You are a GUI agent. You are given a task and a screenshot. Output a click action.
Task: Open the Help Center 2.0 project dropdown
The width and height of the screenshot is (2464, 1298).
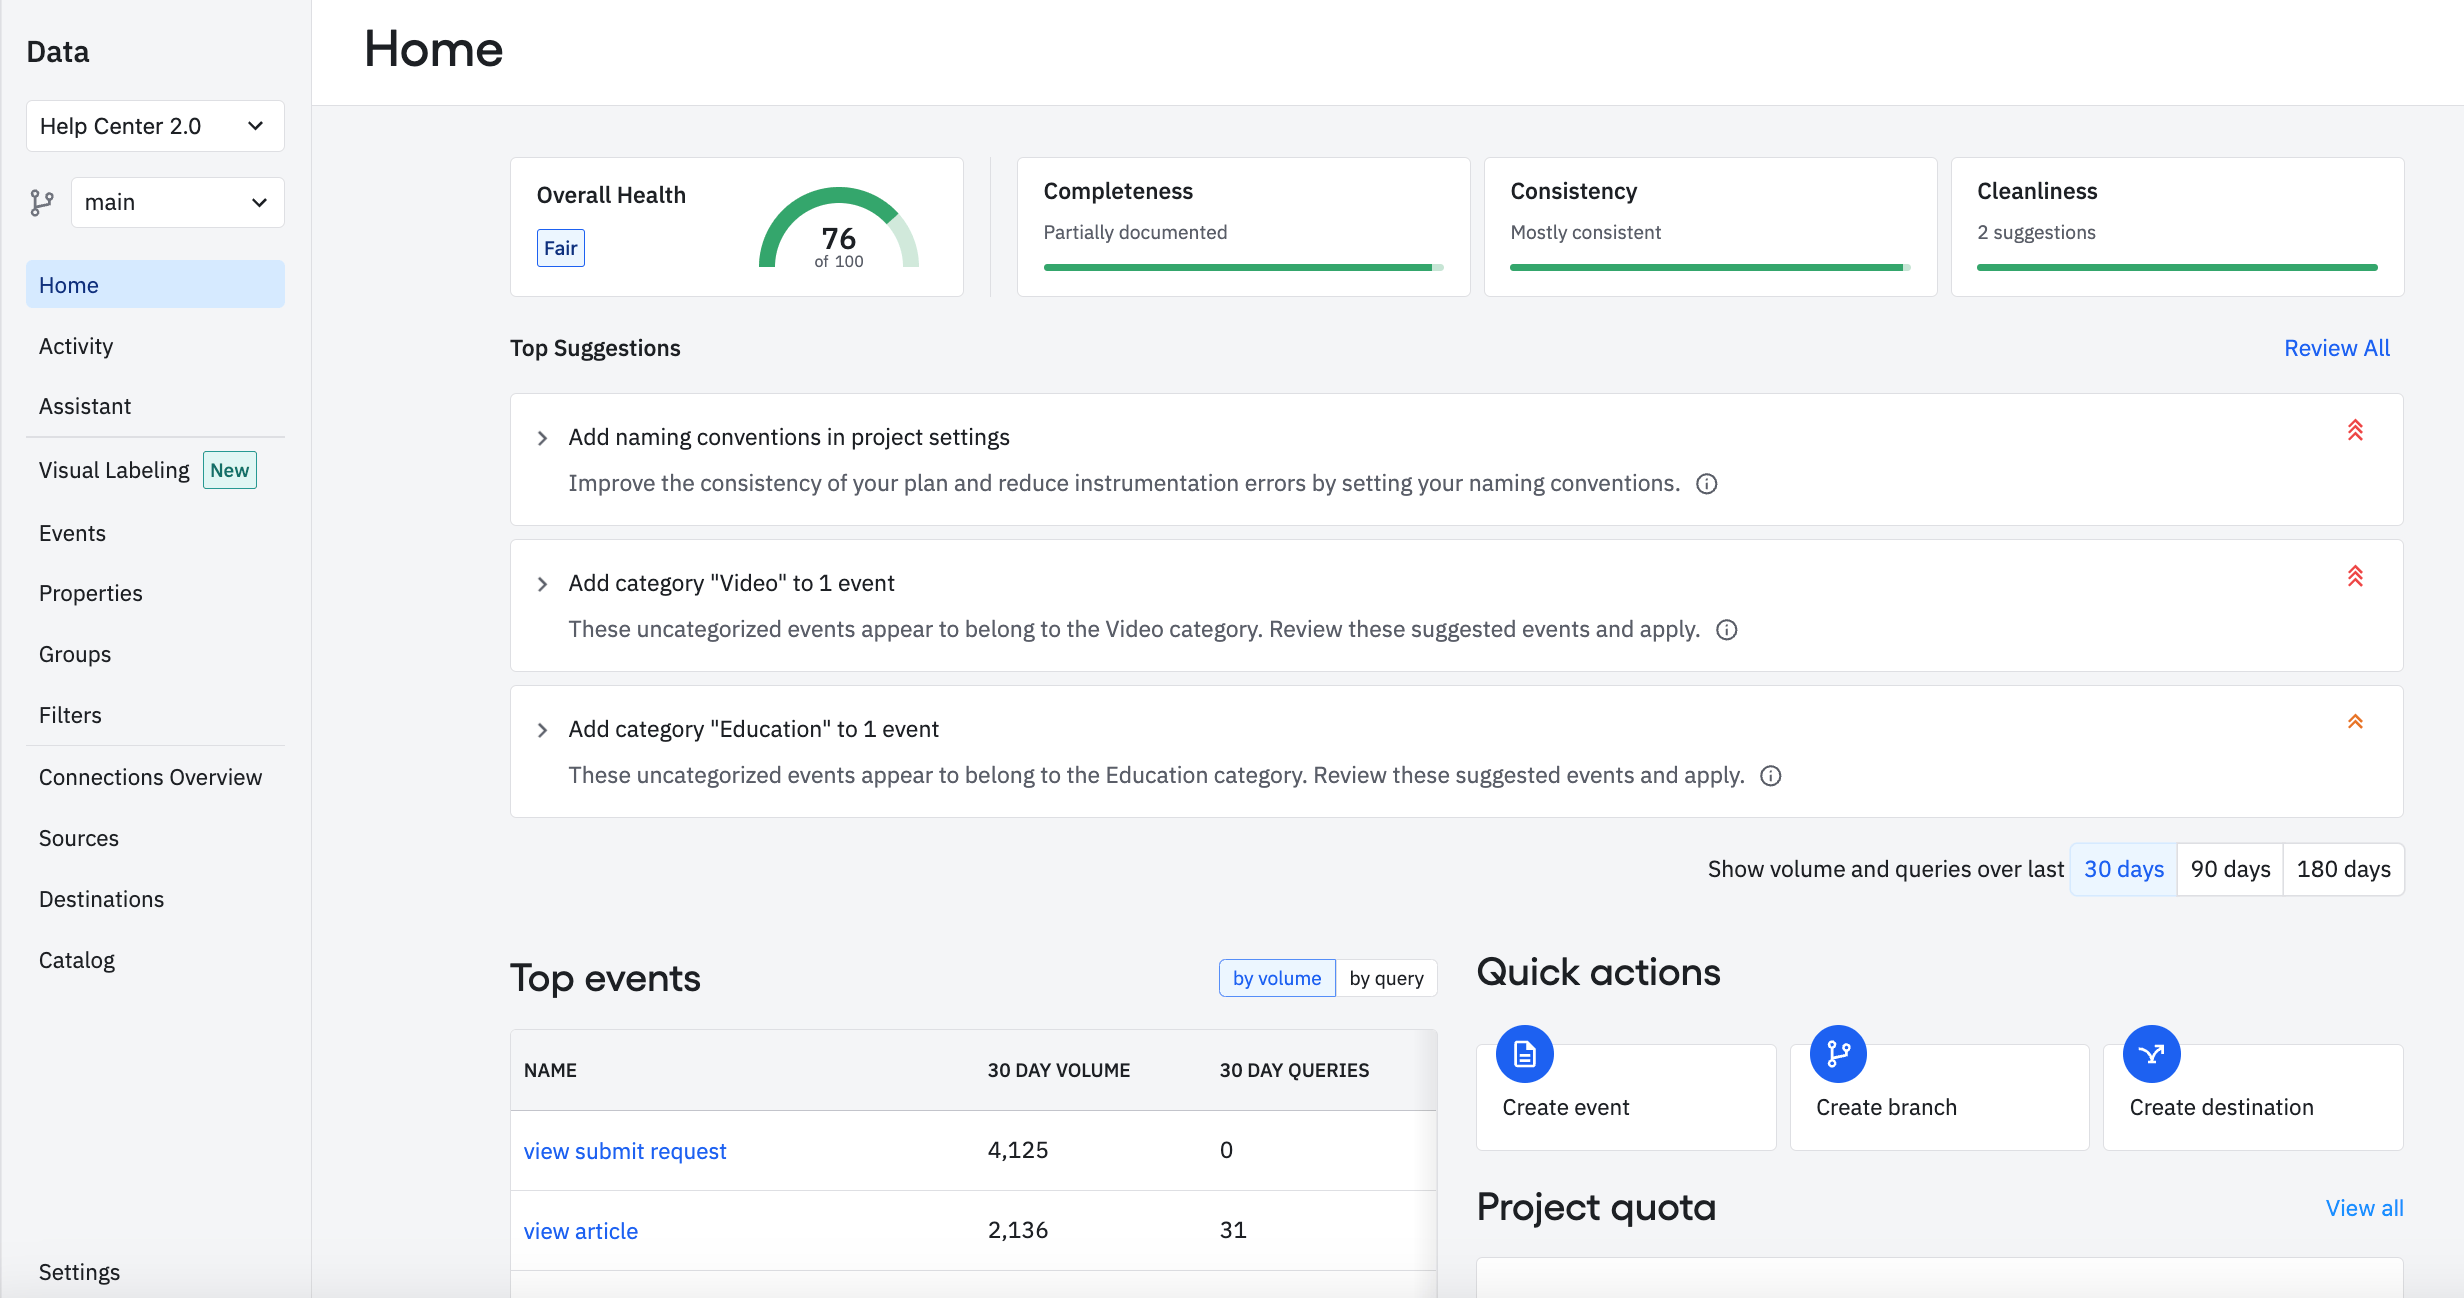pyautogui.click(x=155, y=124)
